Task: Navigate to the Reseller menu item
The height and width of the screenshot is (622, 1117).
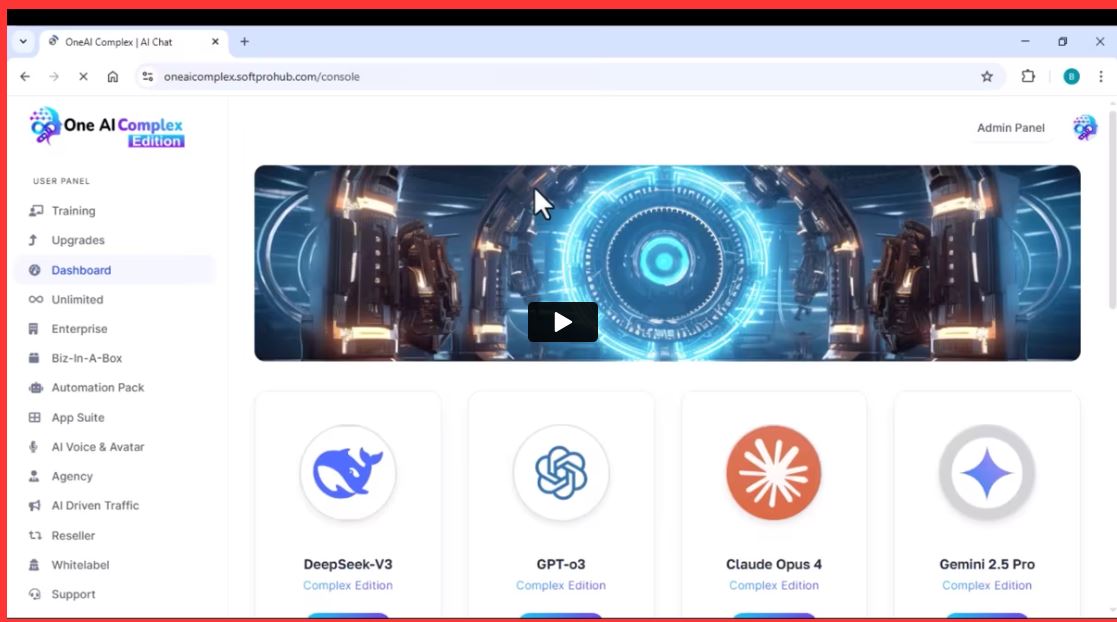Action: [x=73, y=536]
